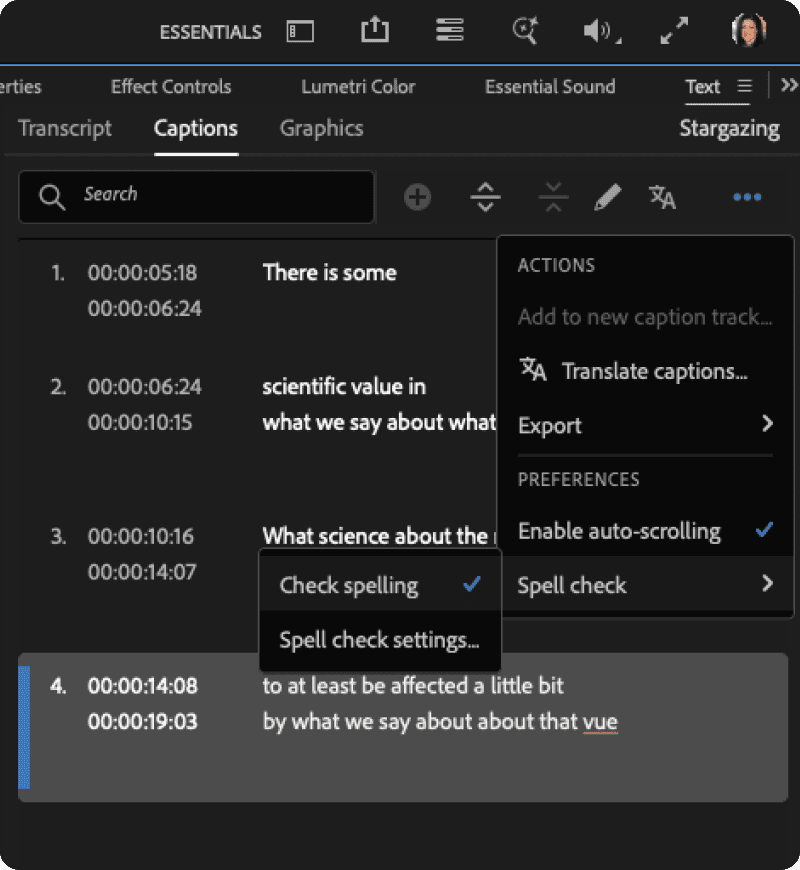Show overflow panels with double chevron
The image size is (800, 870).
tap(789, 85)
